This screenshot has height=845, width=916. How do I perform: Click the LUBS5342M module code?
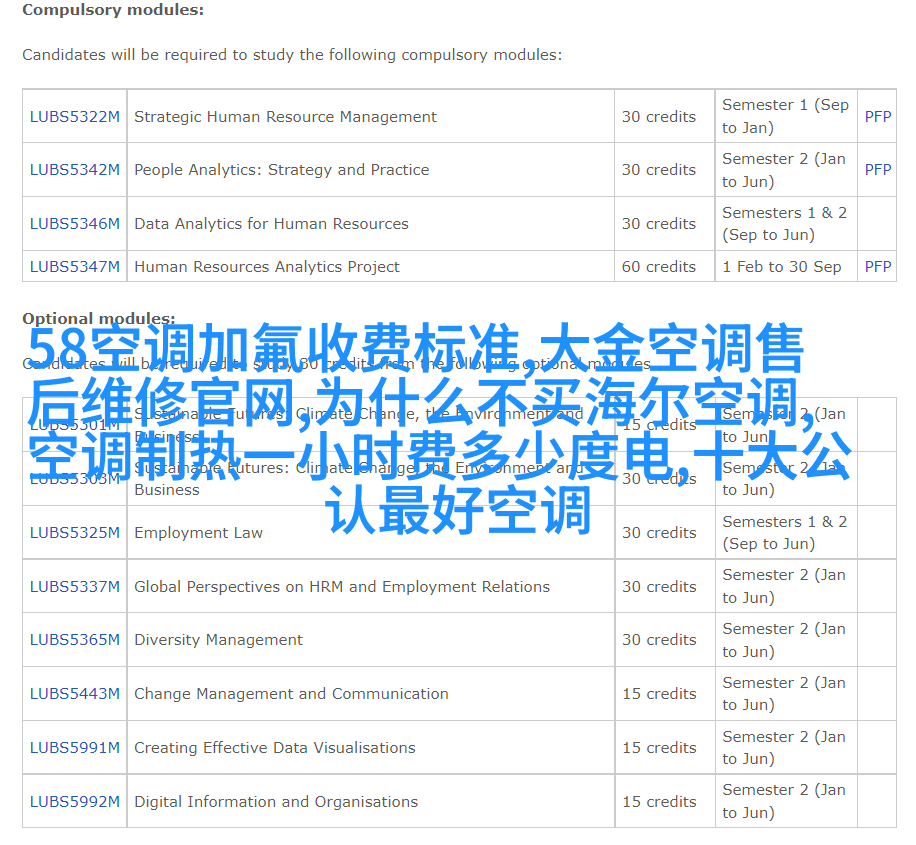click(x=74, y=170)
